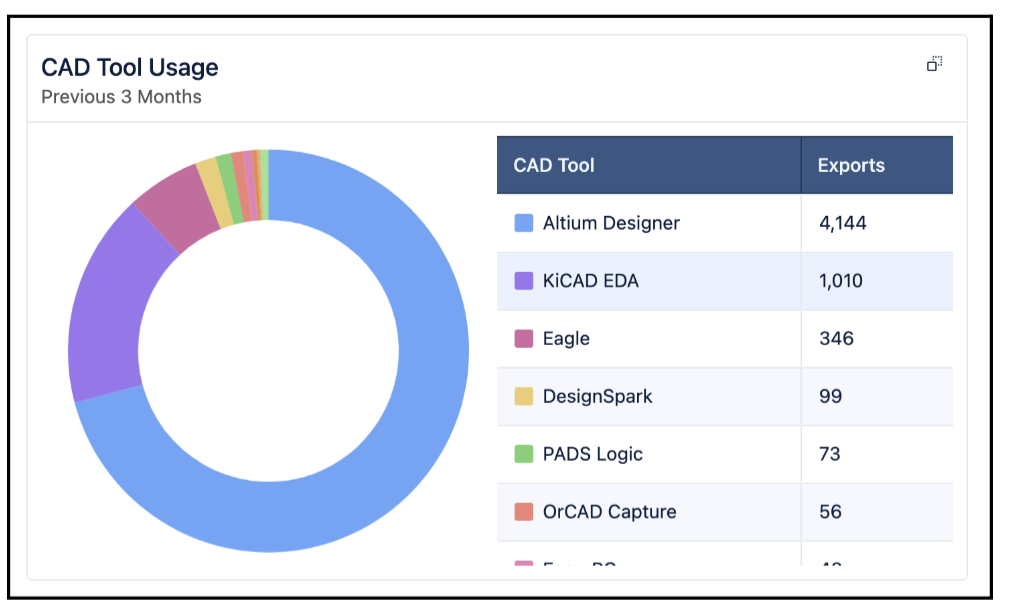Click the 1,010 exports value

point(841,281)
